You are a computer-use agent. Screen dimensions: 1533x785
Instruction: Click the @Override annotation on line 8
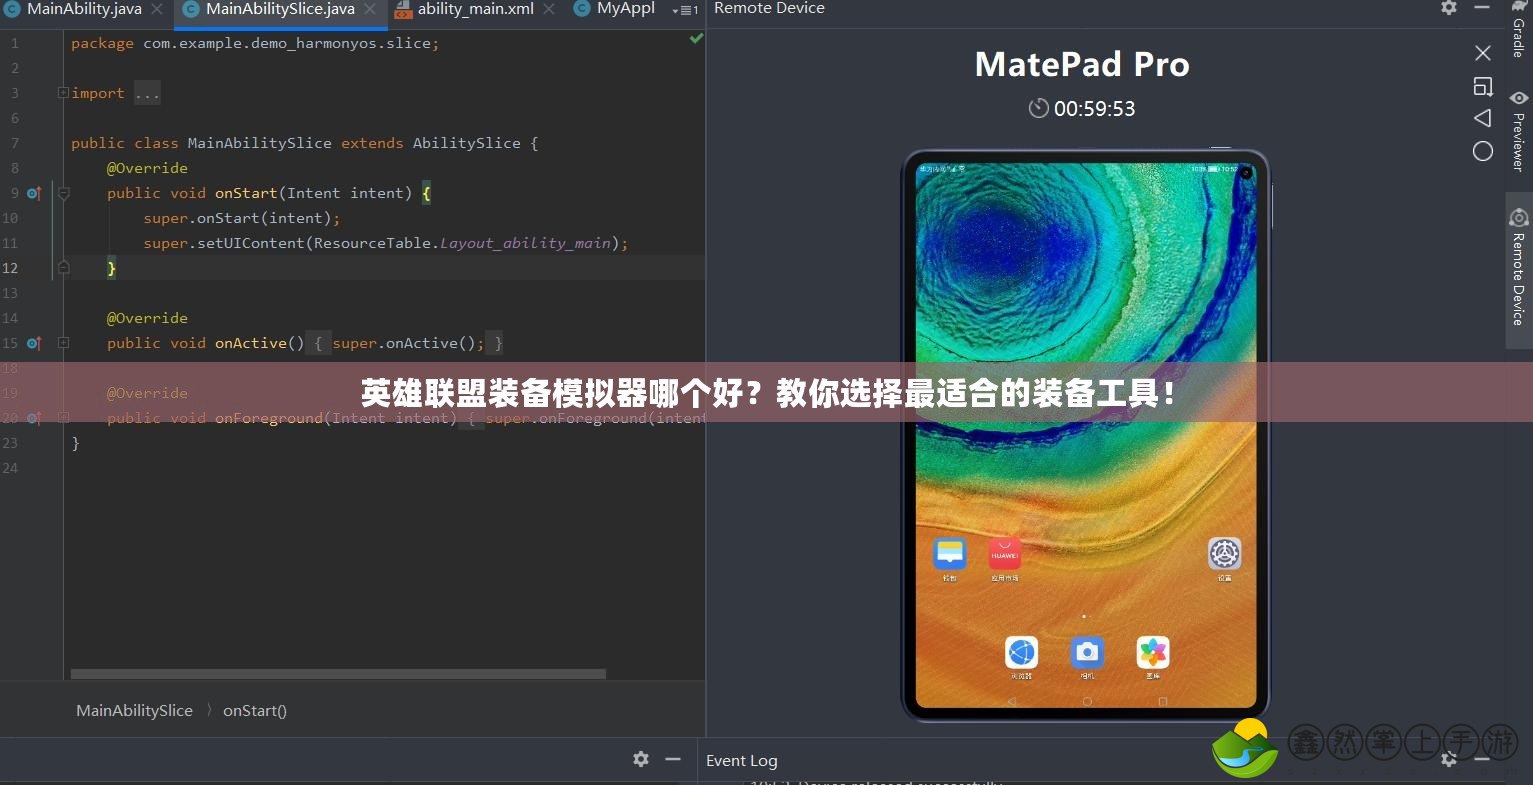point(147,168)
